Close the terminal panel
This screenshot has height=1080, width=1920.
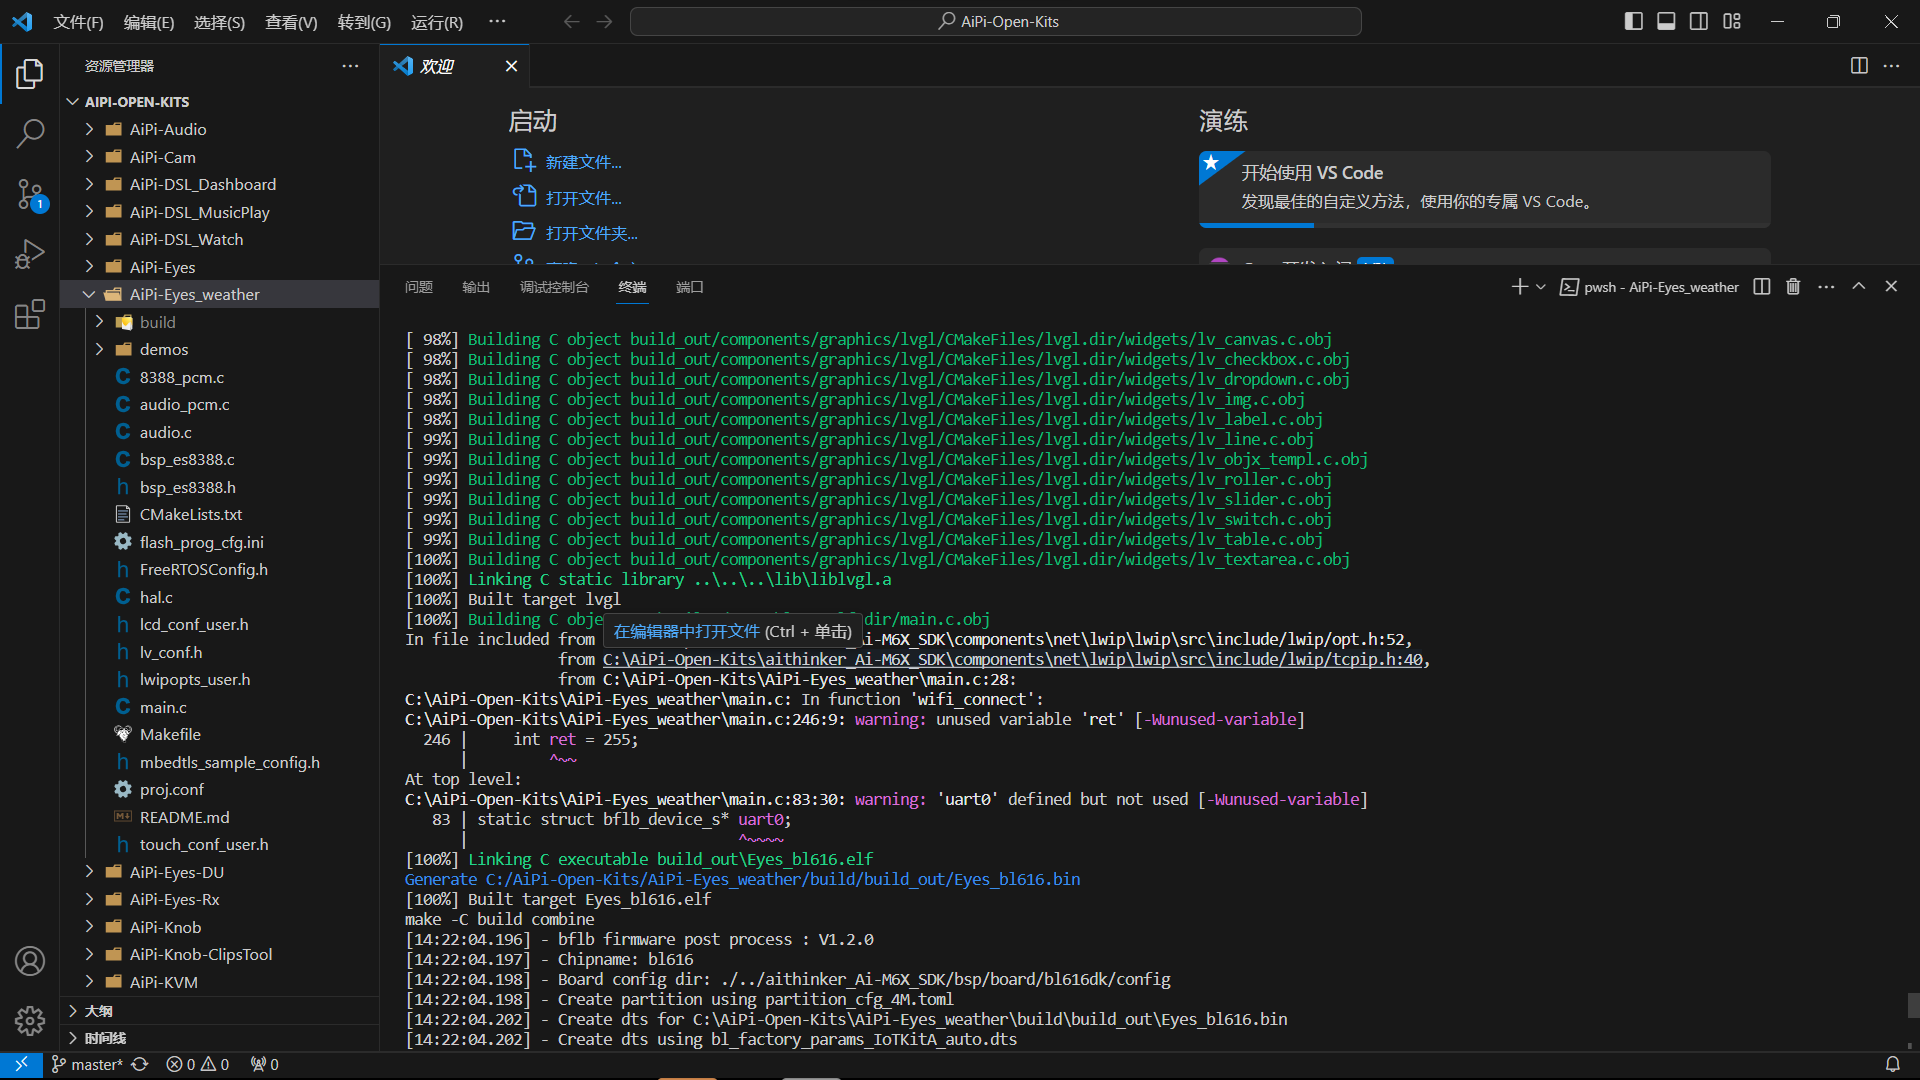pyautogui.click(x=1891, y=287)
